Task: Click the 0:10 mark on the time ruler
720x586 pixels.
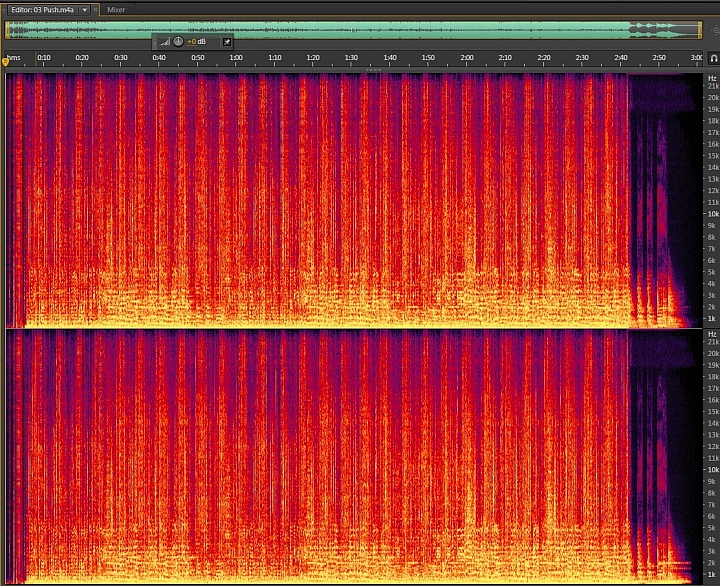Action: click(x=44, y=57)
